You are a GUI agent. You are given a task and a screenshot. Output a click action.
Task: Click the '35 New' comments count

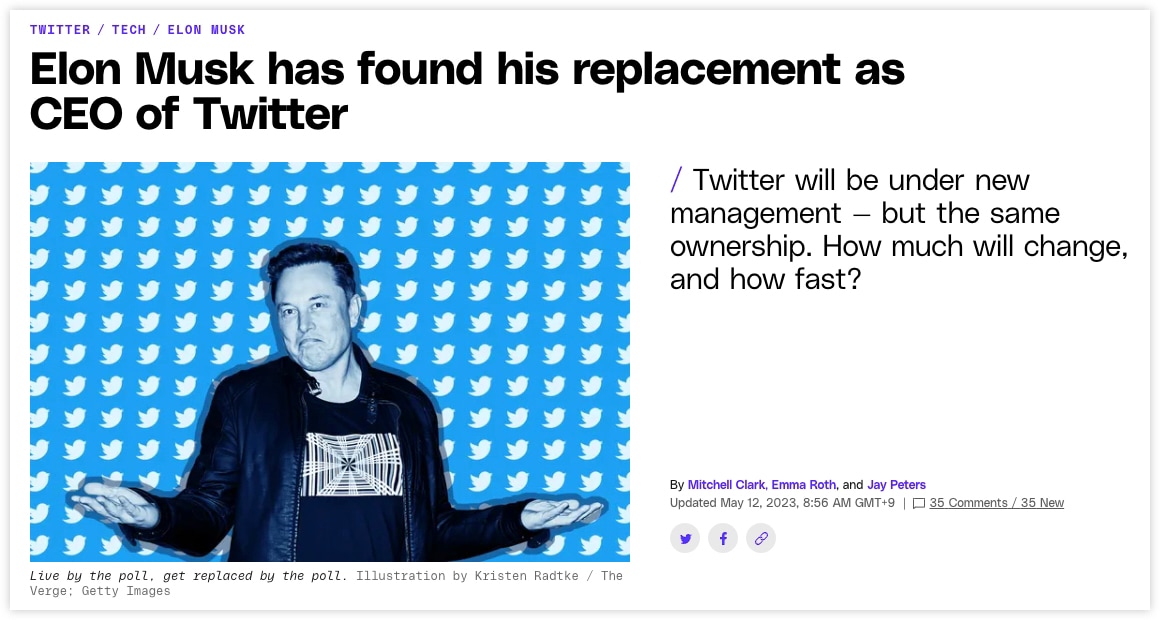1042,502
